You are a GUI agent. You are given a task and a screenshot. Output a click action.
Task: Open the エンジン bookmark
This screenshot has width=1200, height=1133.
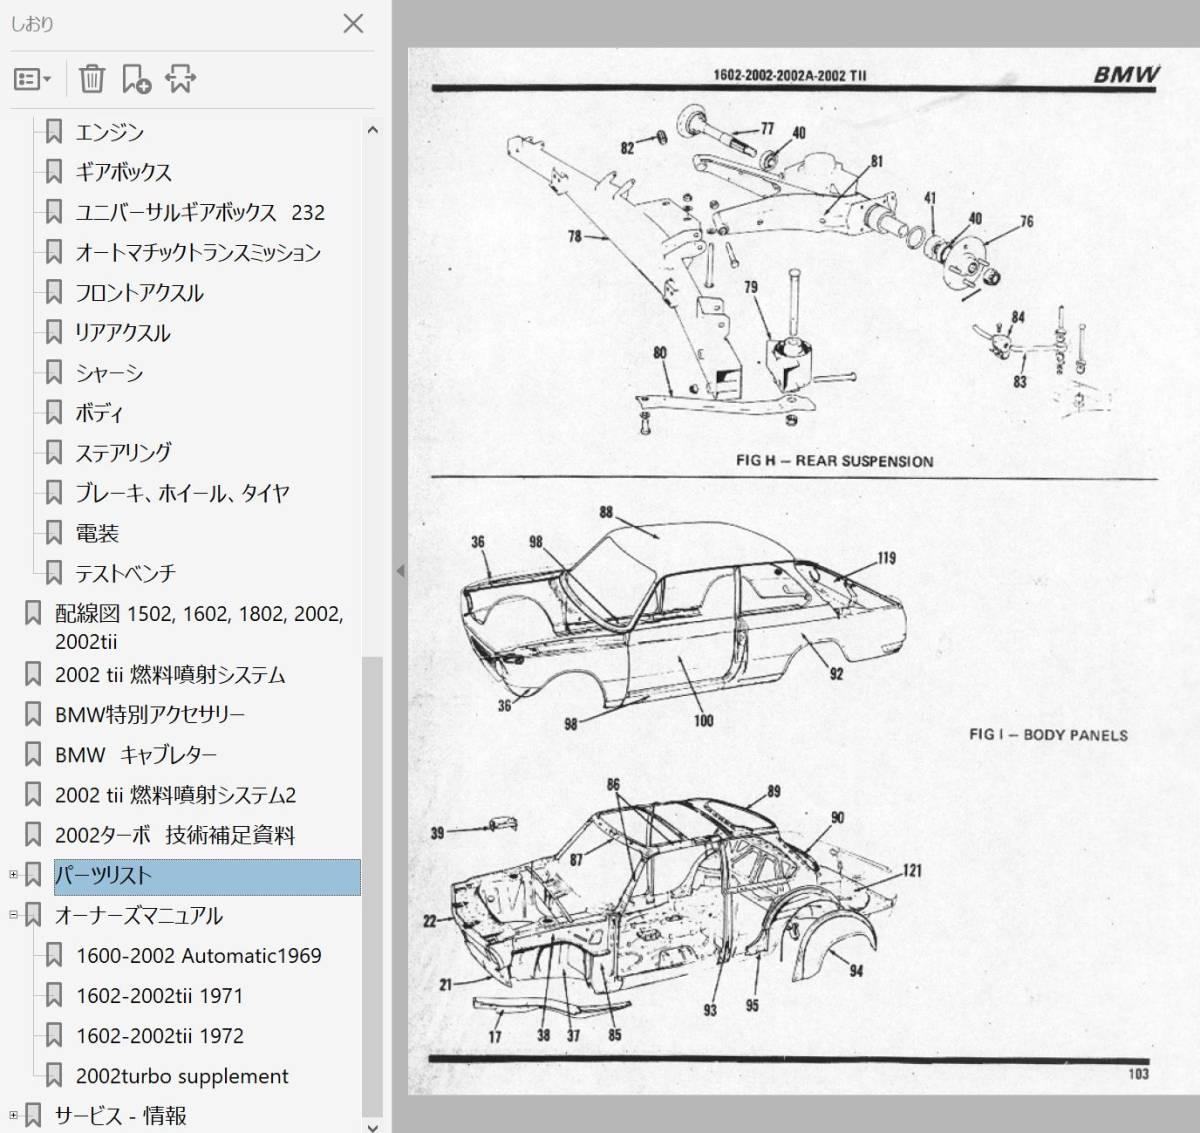tap(110, 132)
